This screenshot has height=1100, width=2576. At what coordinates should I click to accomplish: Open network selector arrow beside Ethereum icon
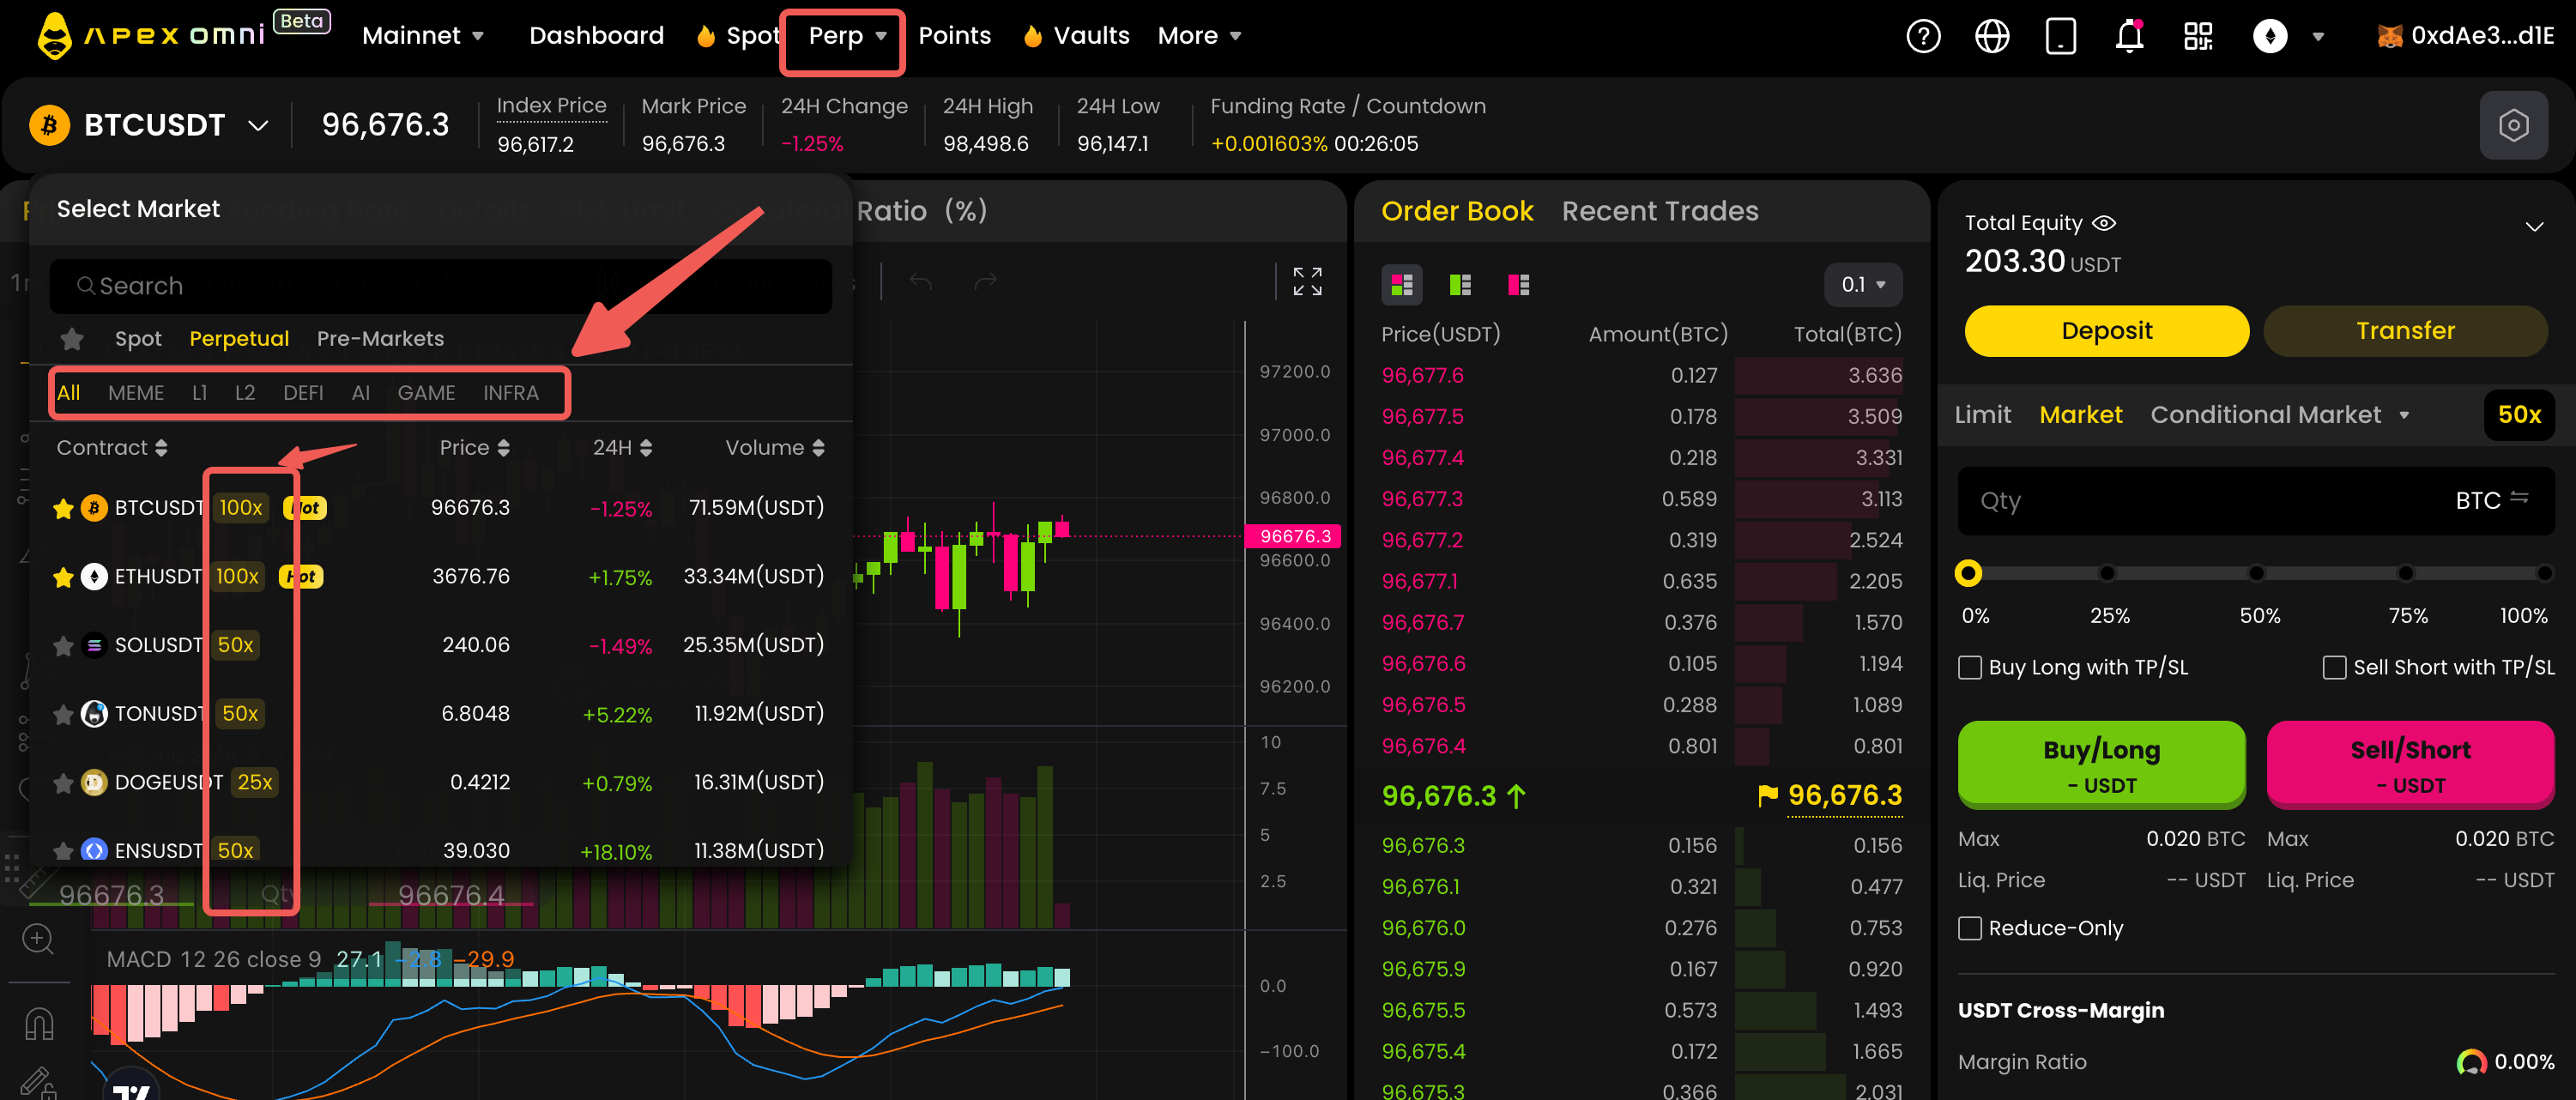[x=2318, y=37]
